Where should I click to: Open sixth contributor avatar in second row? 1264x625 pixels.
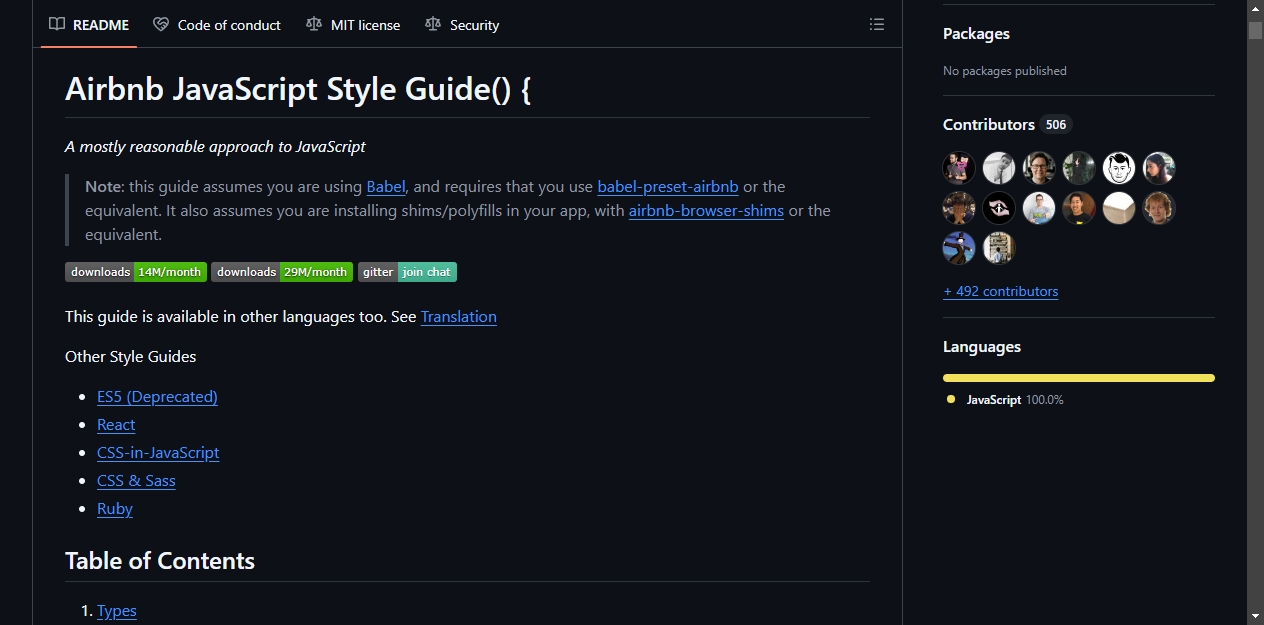click(x=1159, y=208)
